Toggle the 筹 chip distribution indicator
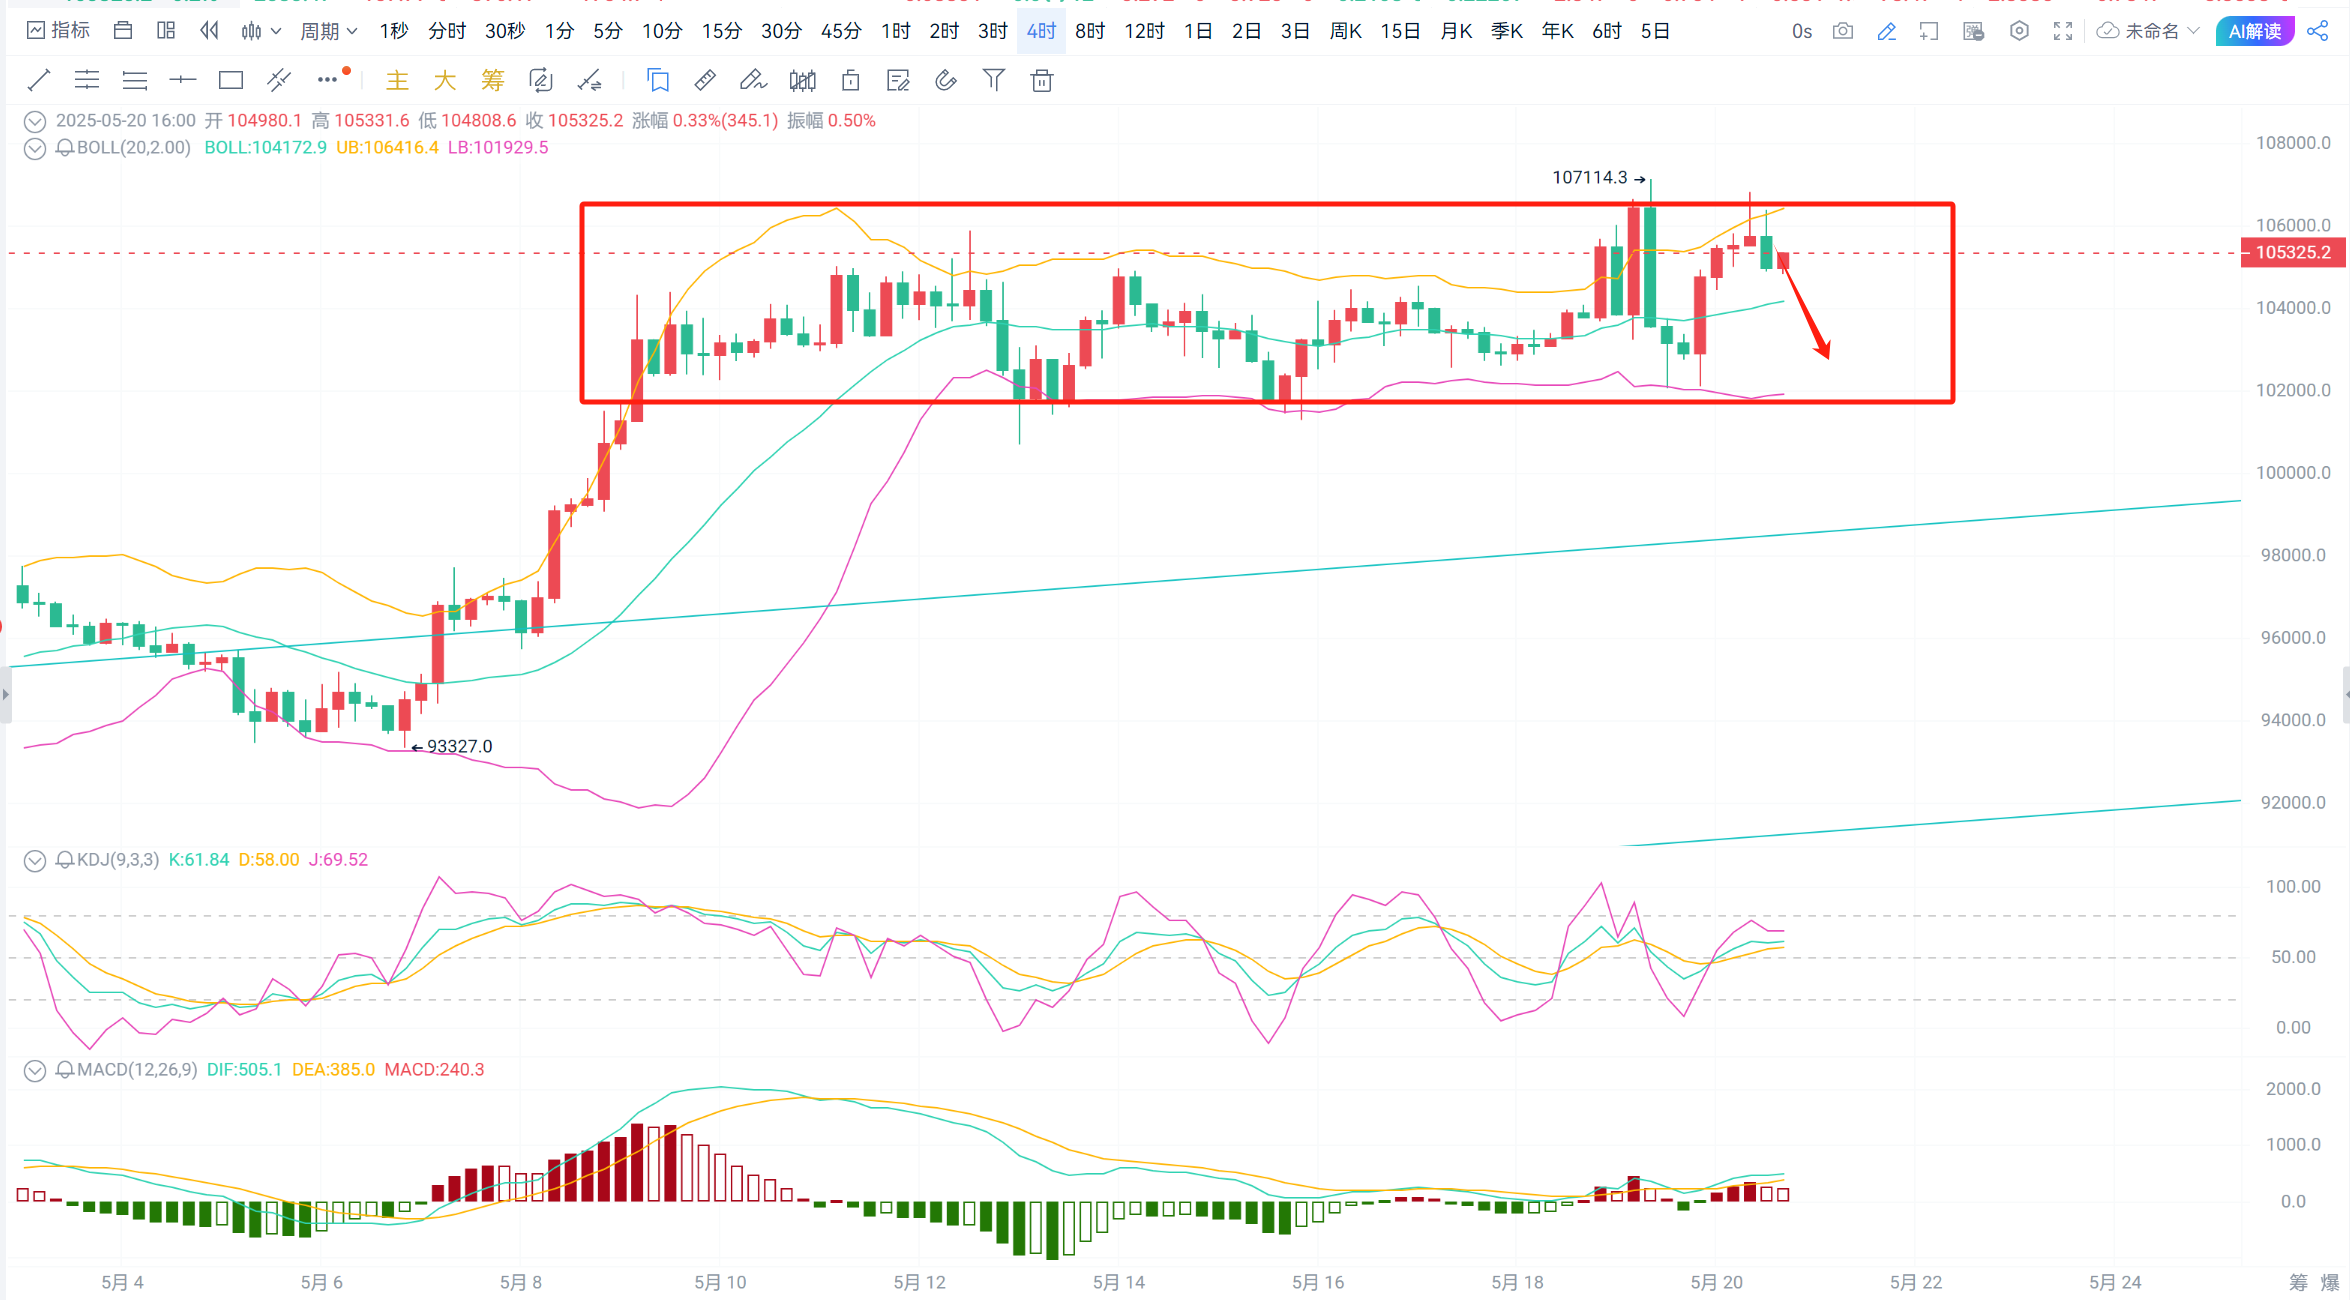Screen dimensions: 2350x1300 [x=493, y=80]
